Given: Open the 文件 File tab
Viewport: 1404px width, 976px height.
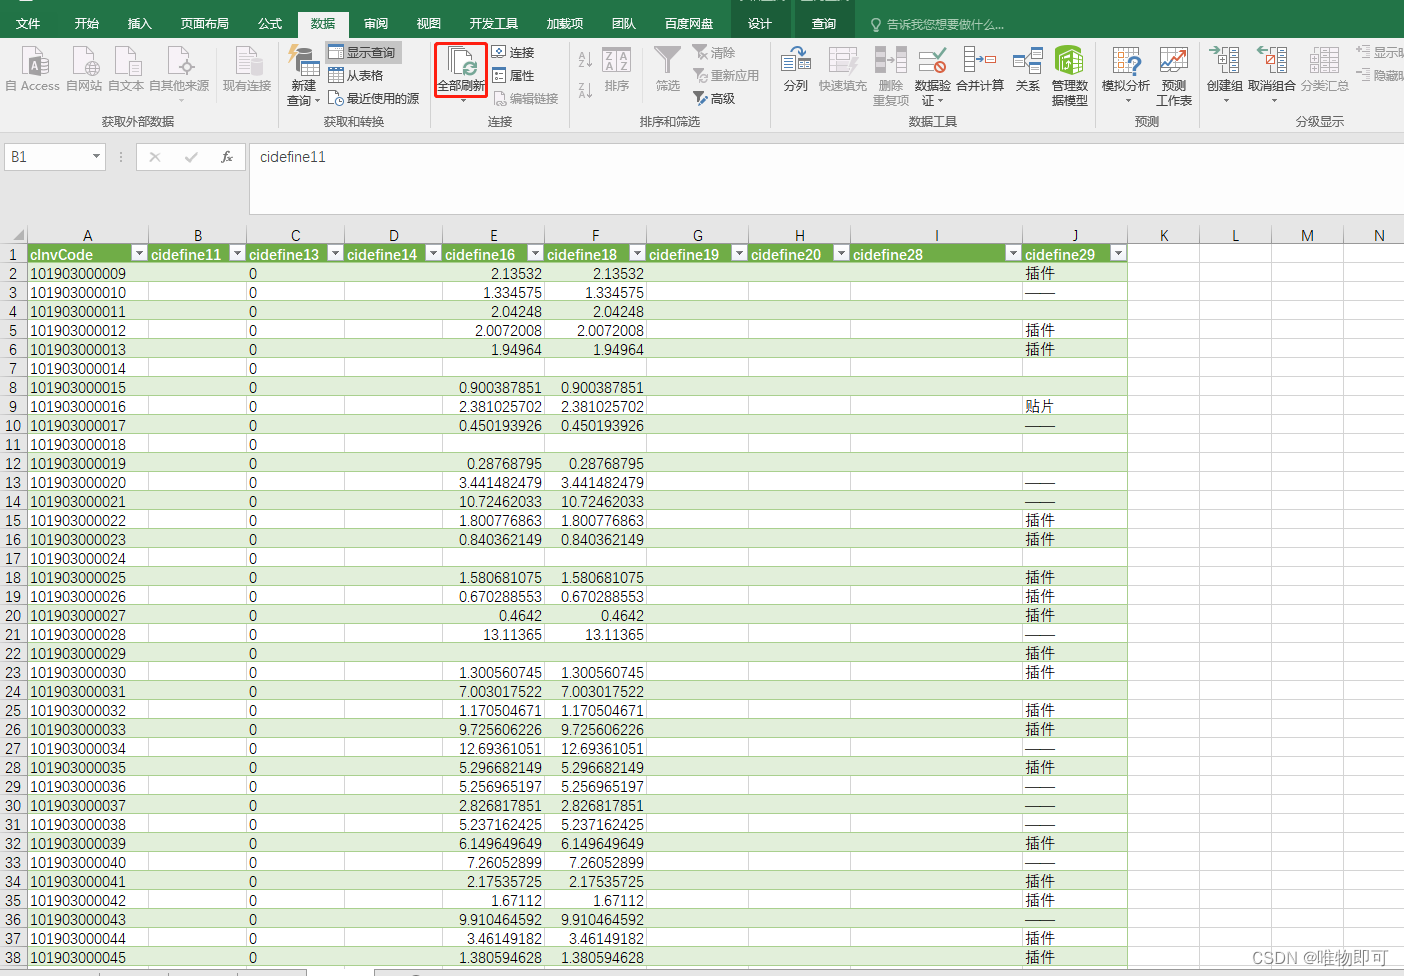Looking at the screenshot, I should pyautogui.click(x=28, y=23).
